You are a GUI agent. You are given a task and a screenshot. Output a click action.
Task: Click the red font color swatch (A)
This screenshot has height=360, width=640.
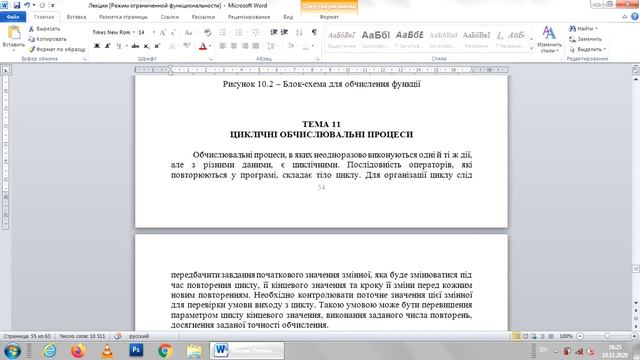(x=203, y=46)
